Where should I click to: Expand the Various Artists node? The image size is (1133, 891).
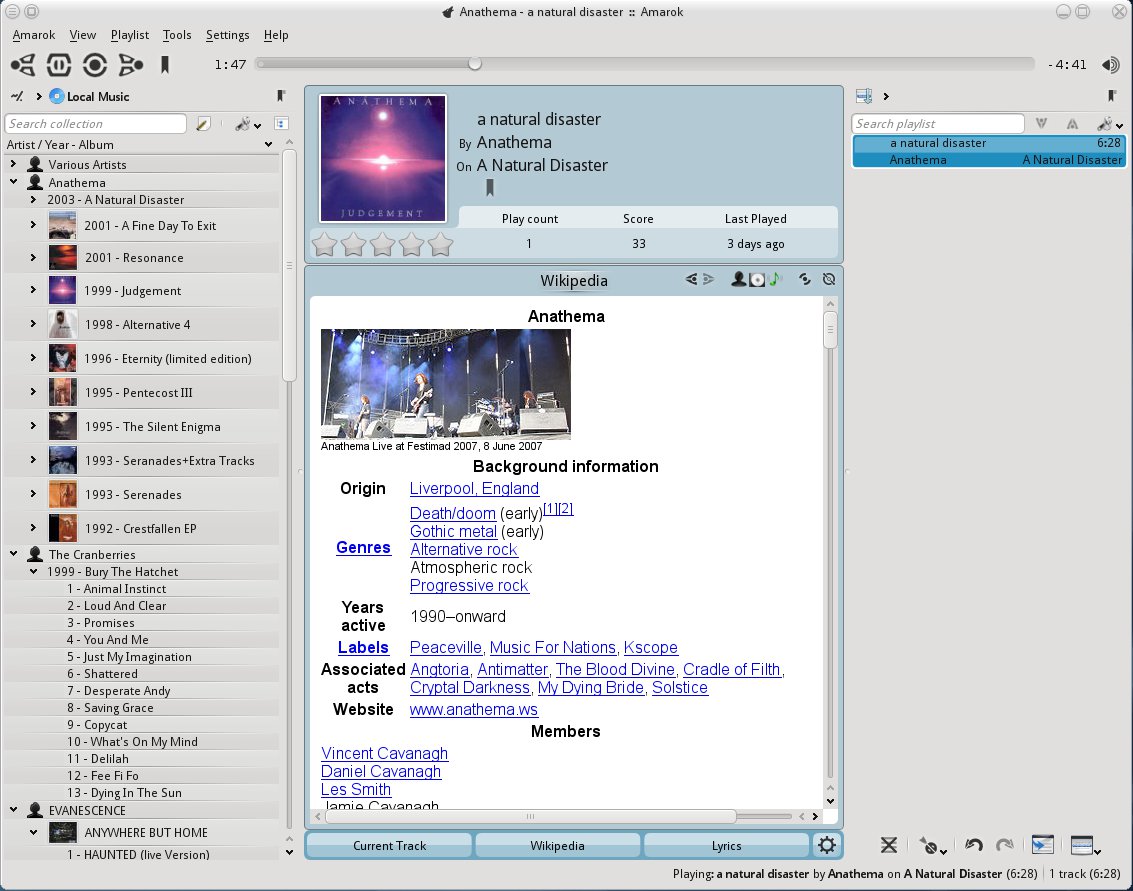pos(13,164)
